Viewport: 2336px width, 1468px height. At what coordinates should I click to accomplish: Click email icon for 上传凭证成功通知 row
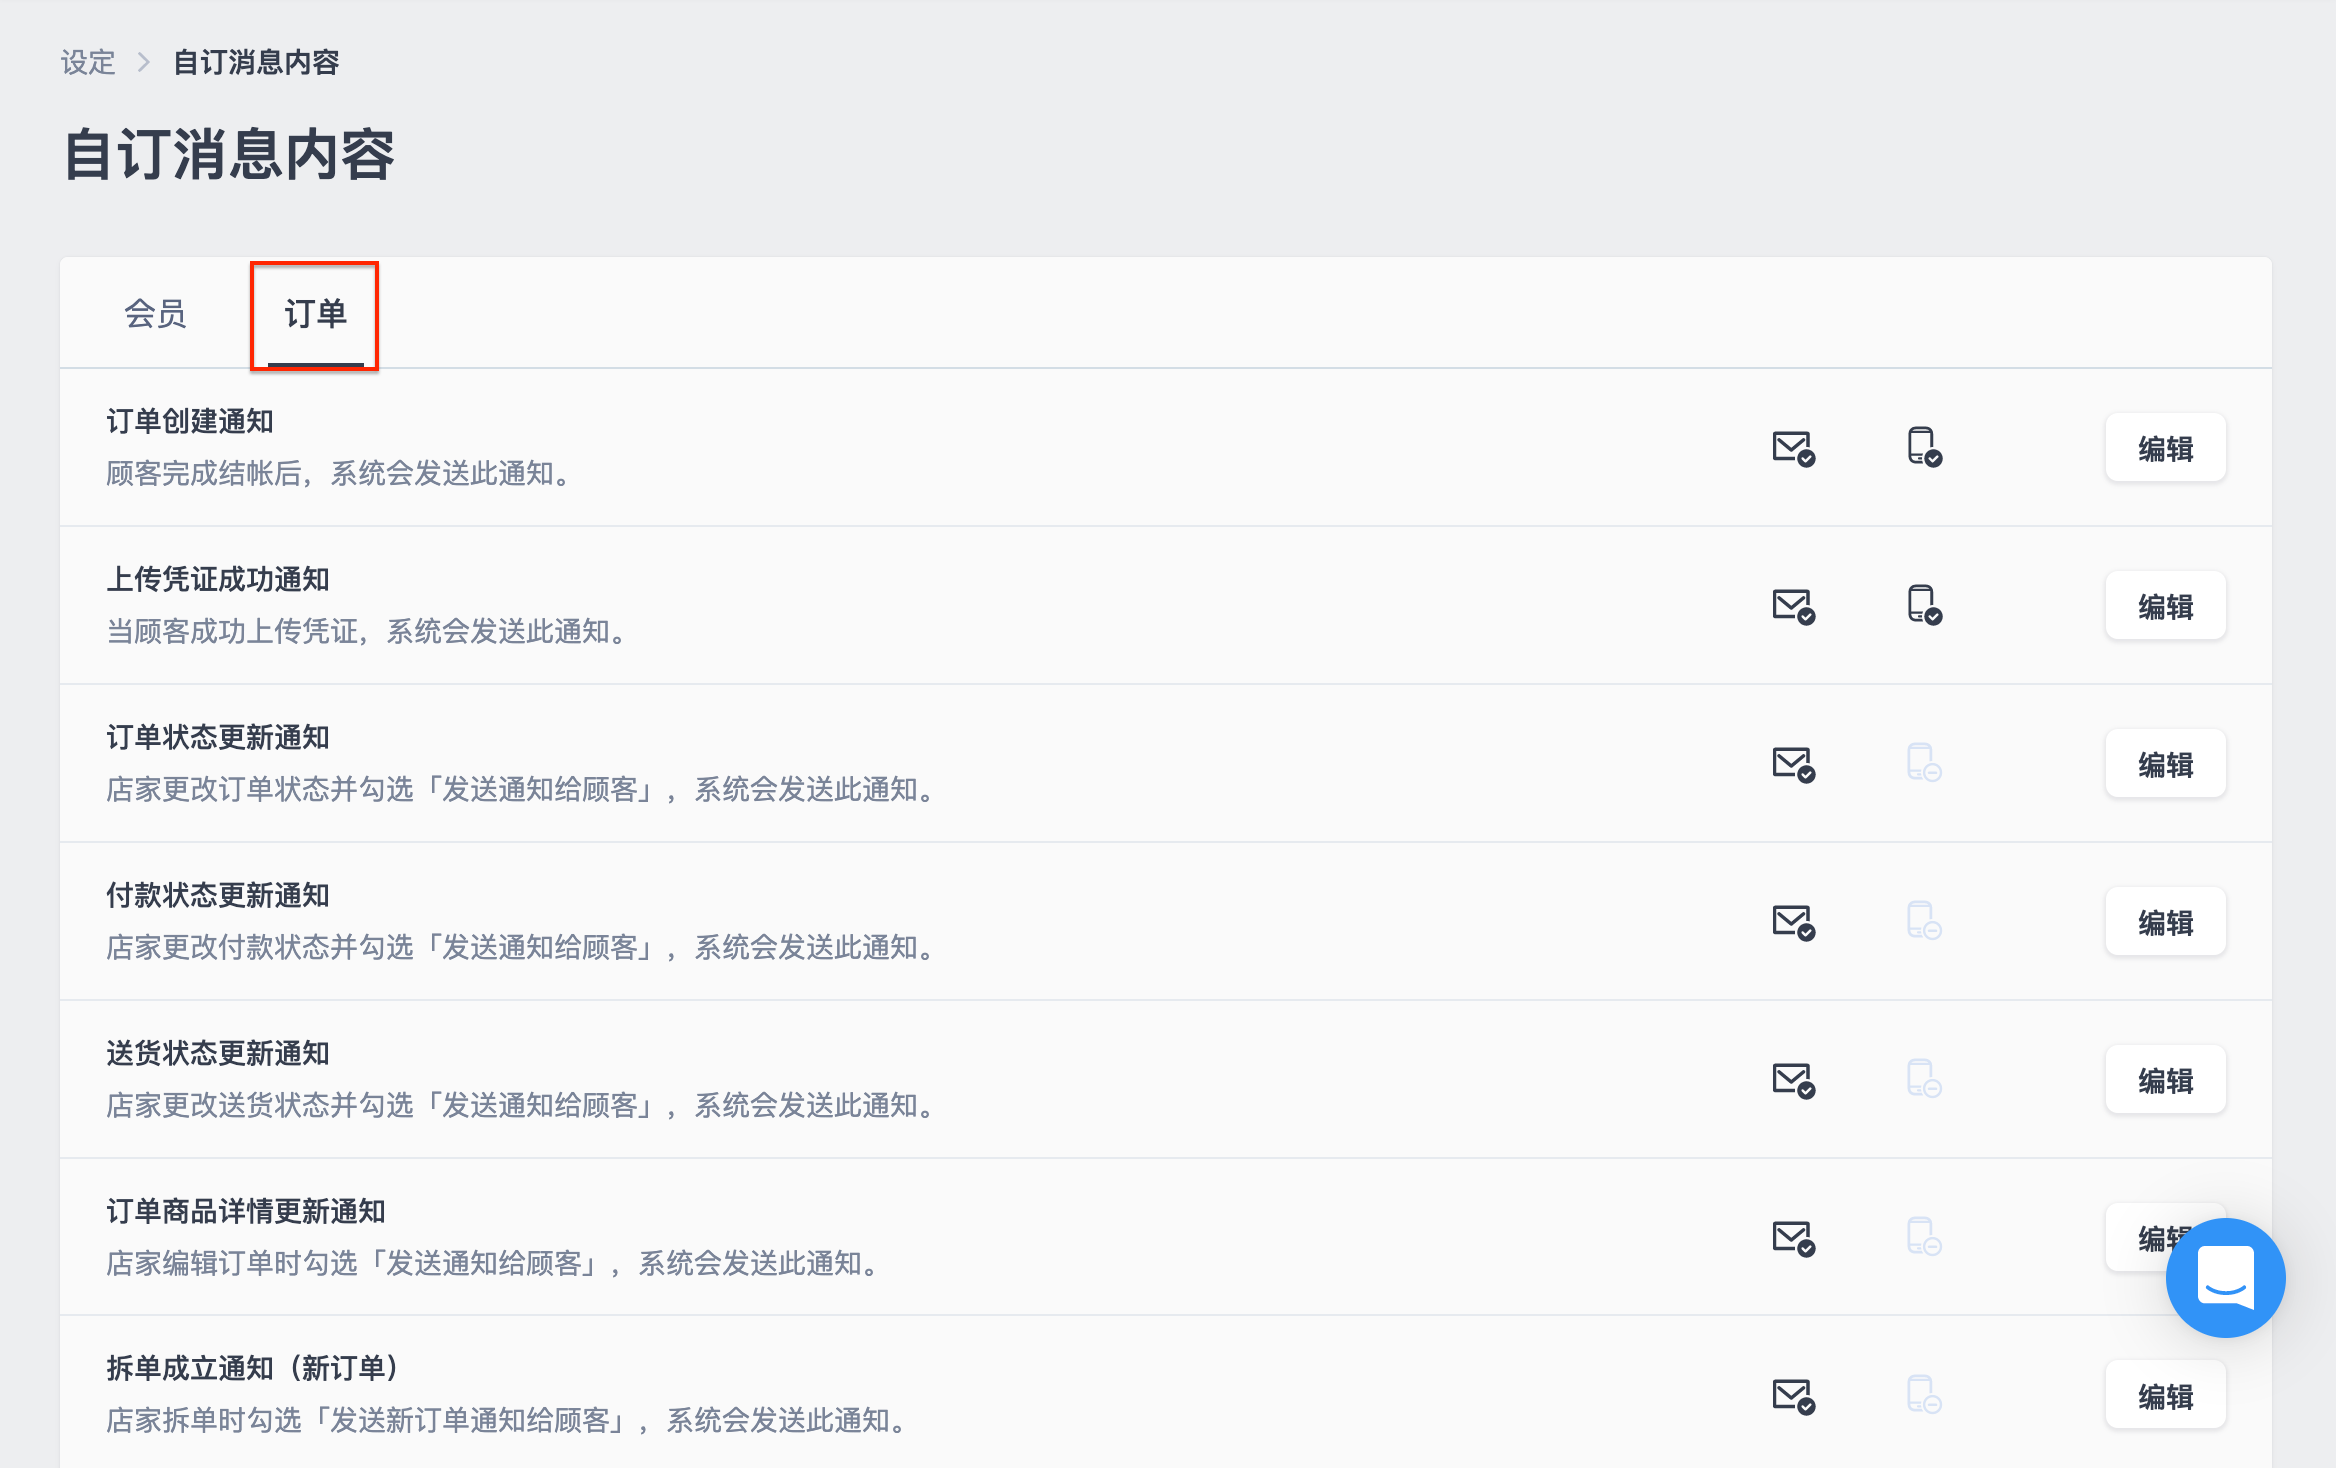click(1794, 607)
